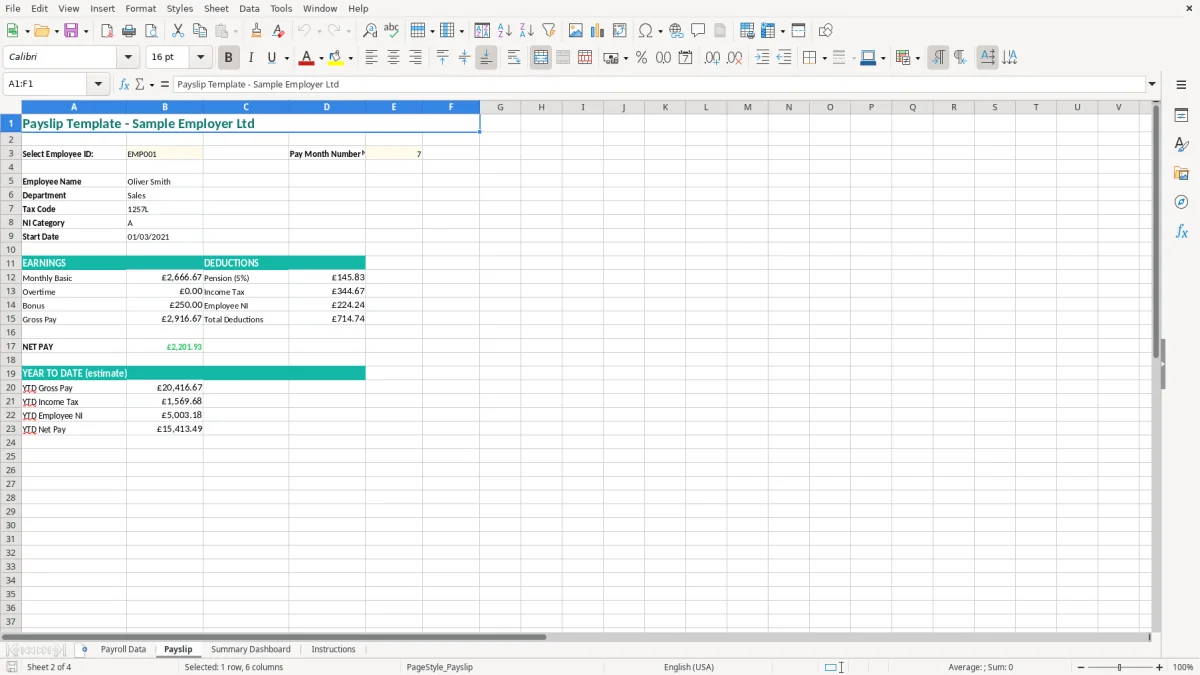Screen dimensions: 1200x675
Task: Switch to Summary Dashboard sheet tab
Action: 251,649
